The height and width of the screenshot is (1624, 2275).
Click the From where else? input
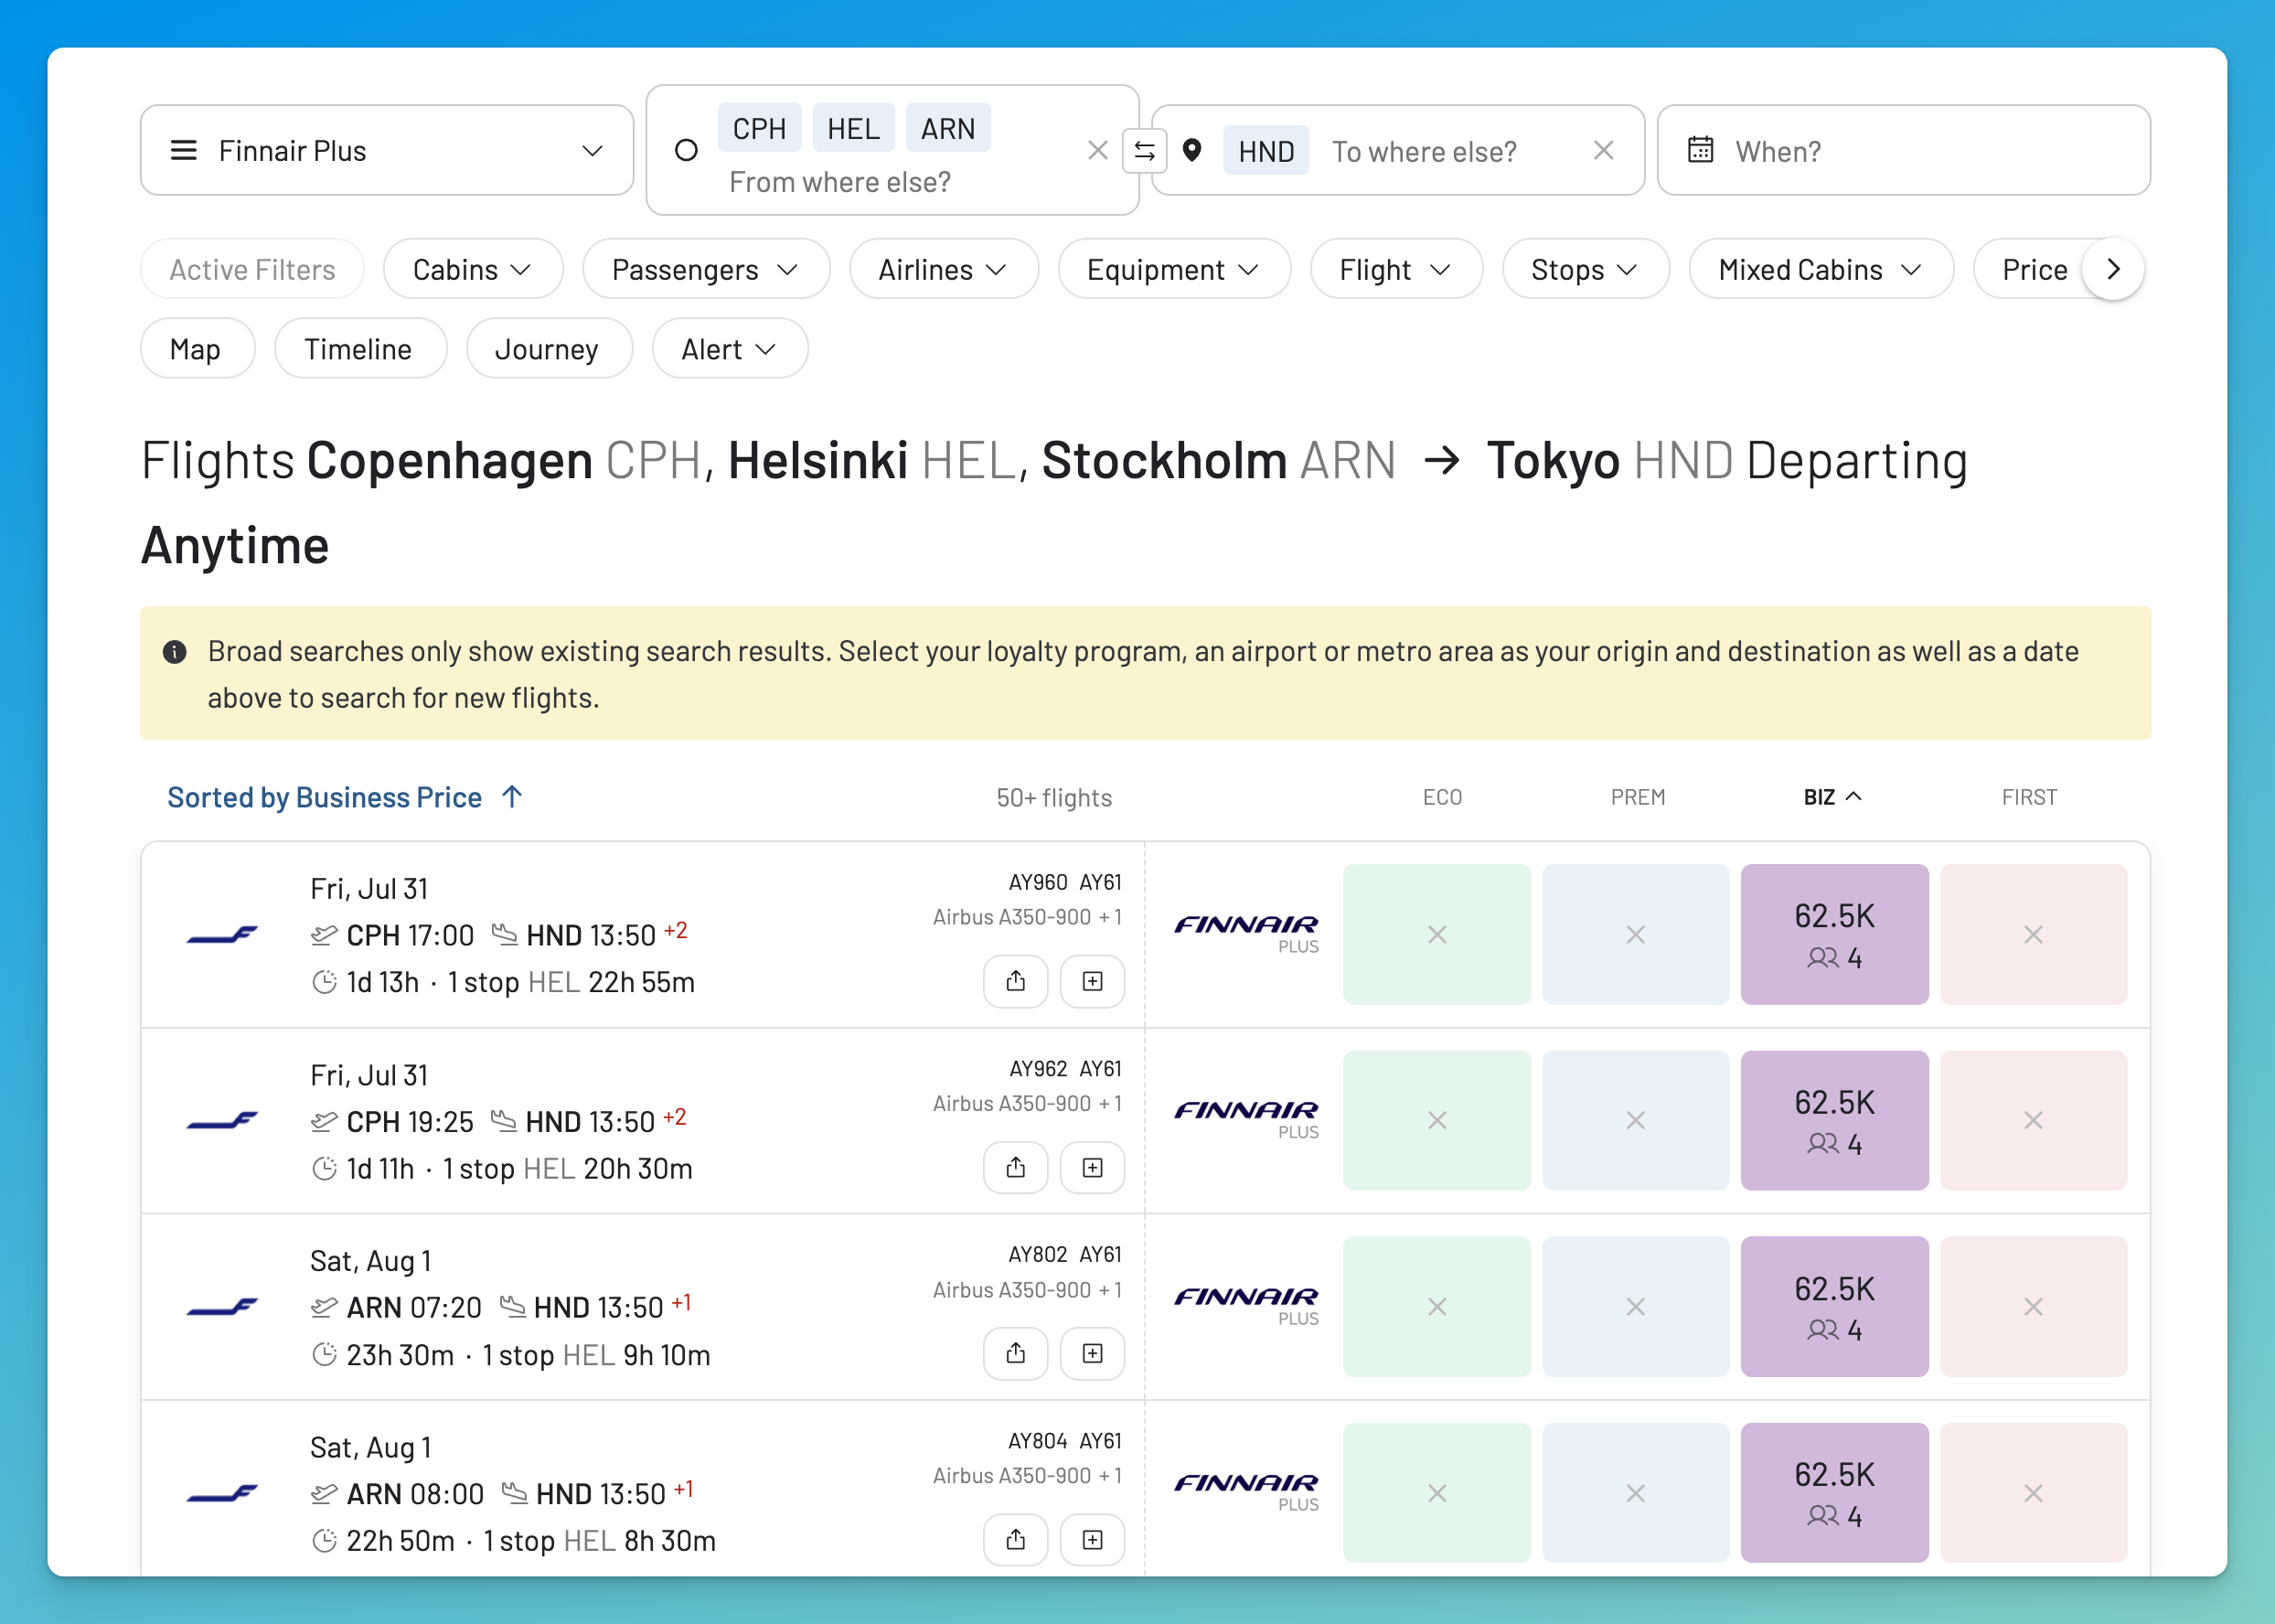(x=840, y=182)
